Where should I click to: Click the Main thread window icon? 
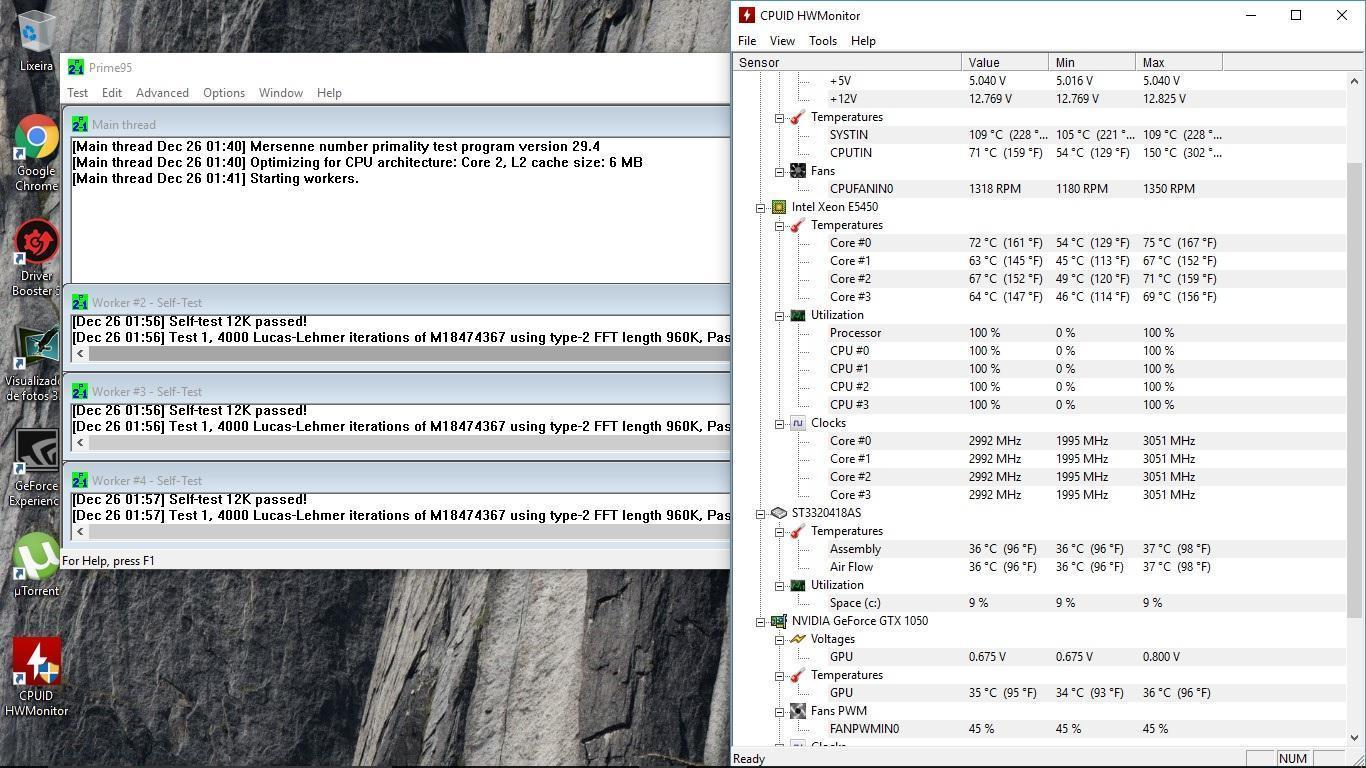point(79,124)
